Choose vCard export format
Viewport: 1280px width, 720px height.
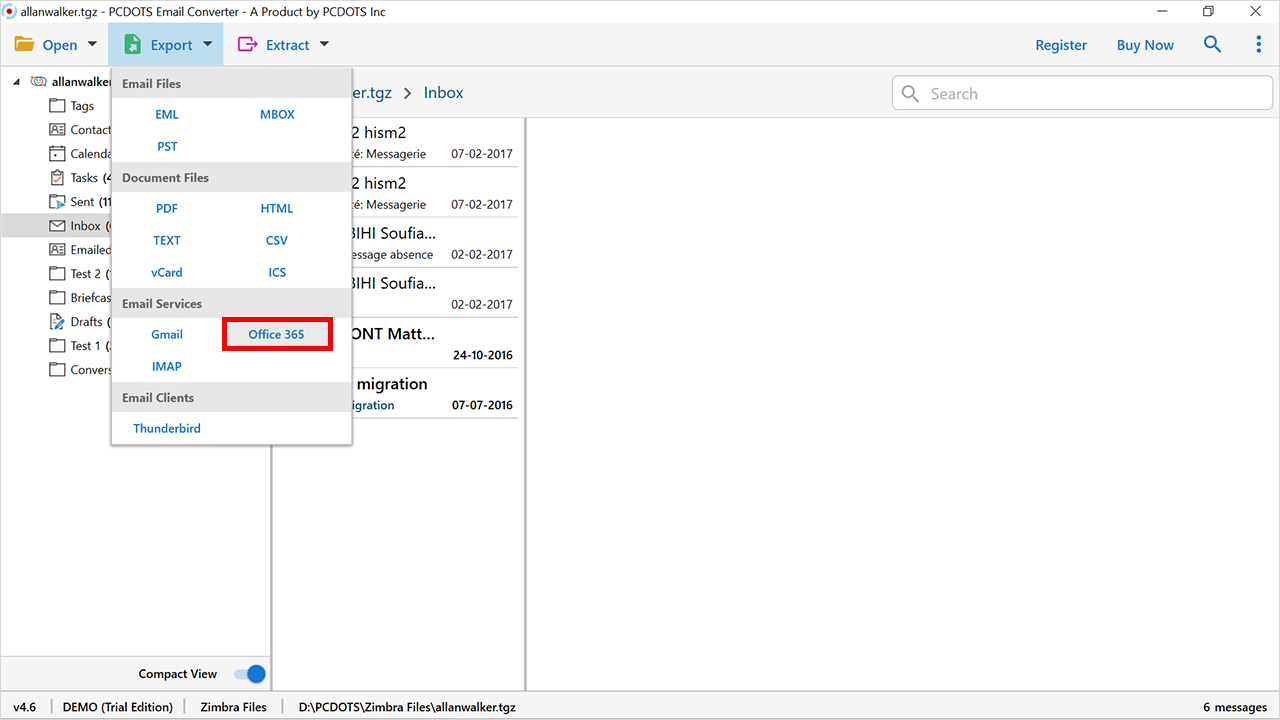(x=167, y=272)
